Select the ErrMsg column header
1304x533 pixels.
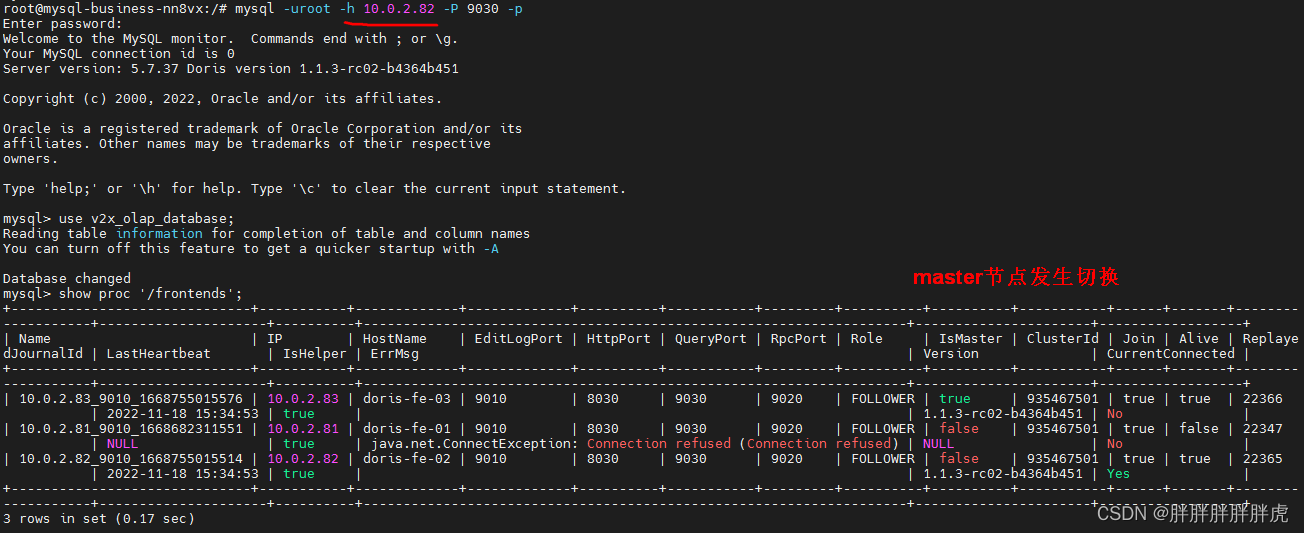pos(395,354)
